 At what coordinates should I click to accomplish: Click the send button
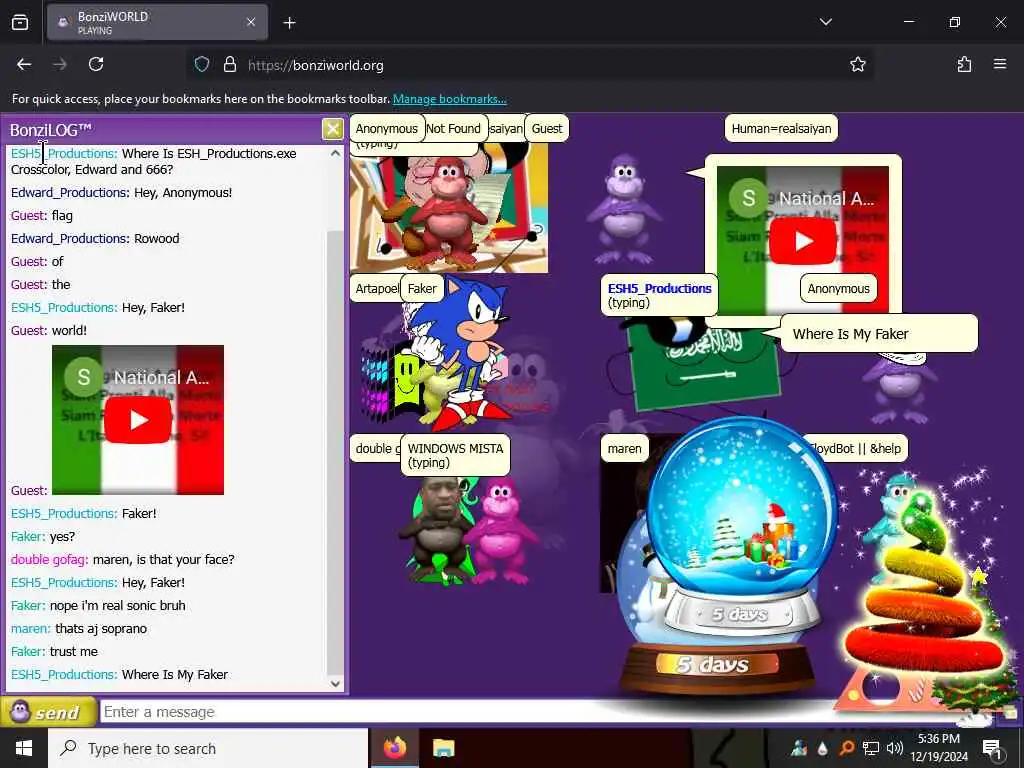[x=48, y=712]
